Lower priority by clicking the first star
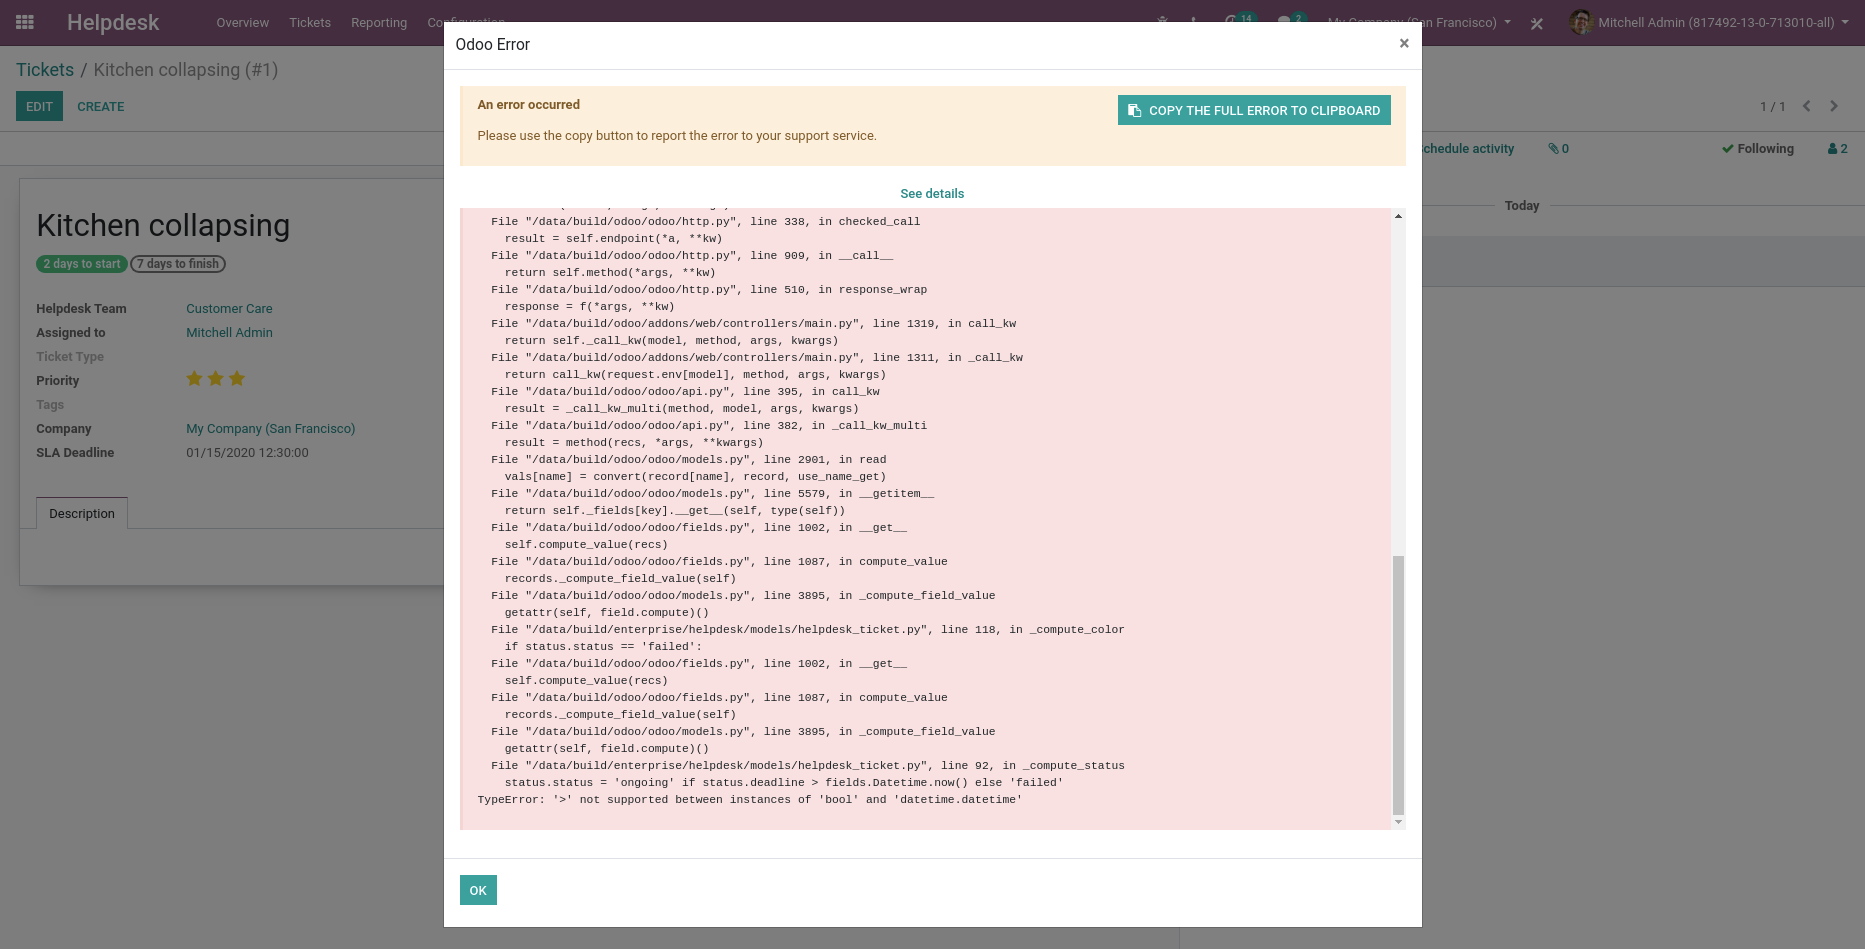1865x949 pixels. click(194, 378)
